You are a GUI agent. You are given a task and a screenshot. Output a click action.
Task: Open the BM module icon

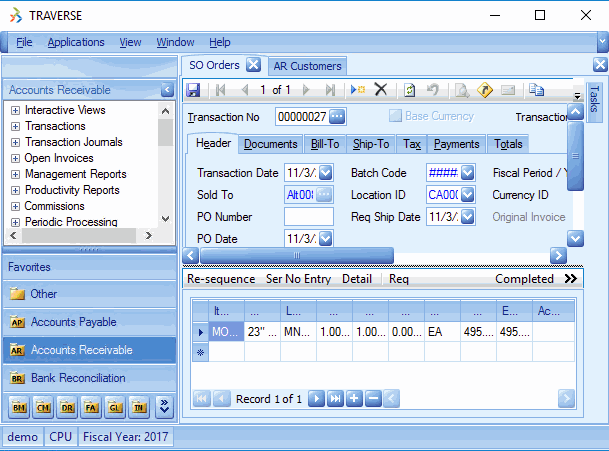[x=19, y=407]
